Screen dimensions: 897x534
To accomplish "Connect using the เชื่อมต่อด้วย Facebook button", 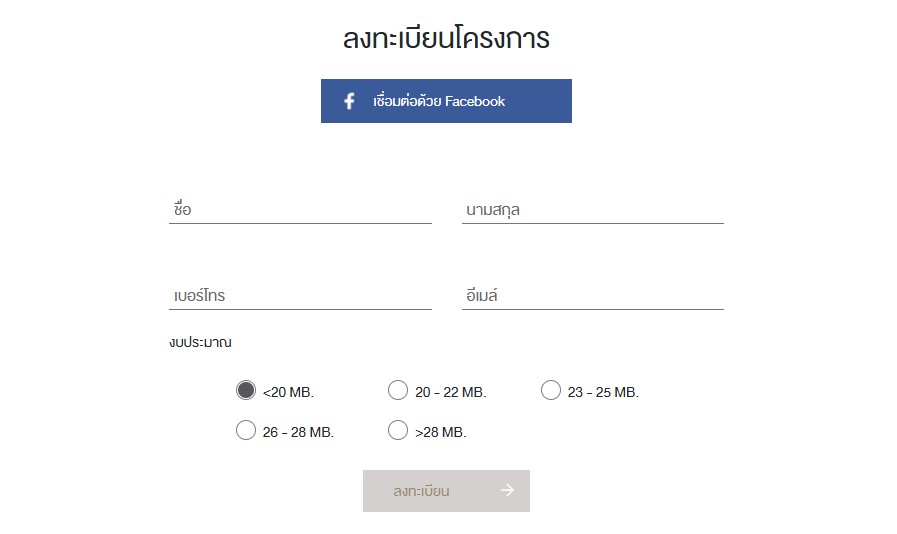I will click(x=446, y=101).
